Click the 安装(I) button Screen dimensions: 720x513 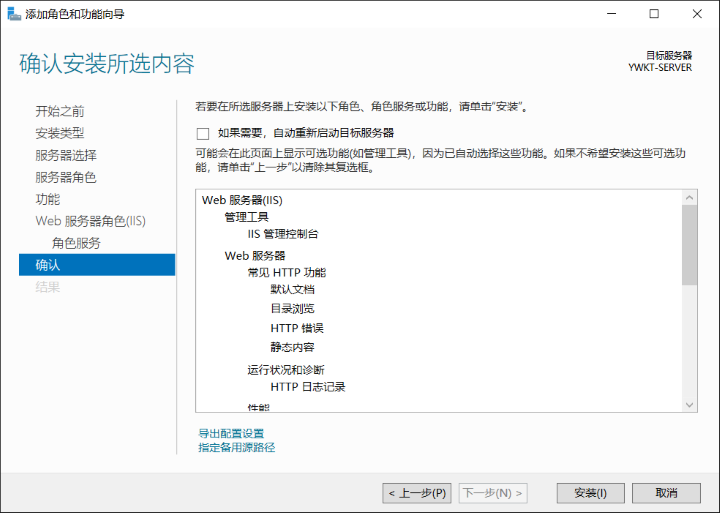click(x=591, y=493)
